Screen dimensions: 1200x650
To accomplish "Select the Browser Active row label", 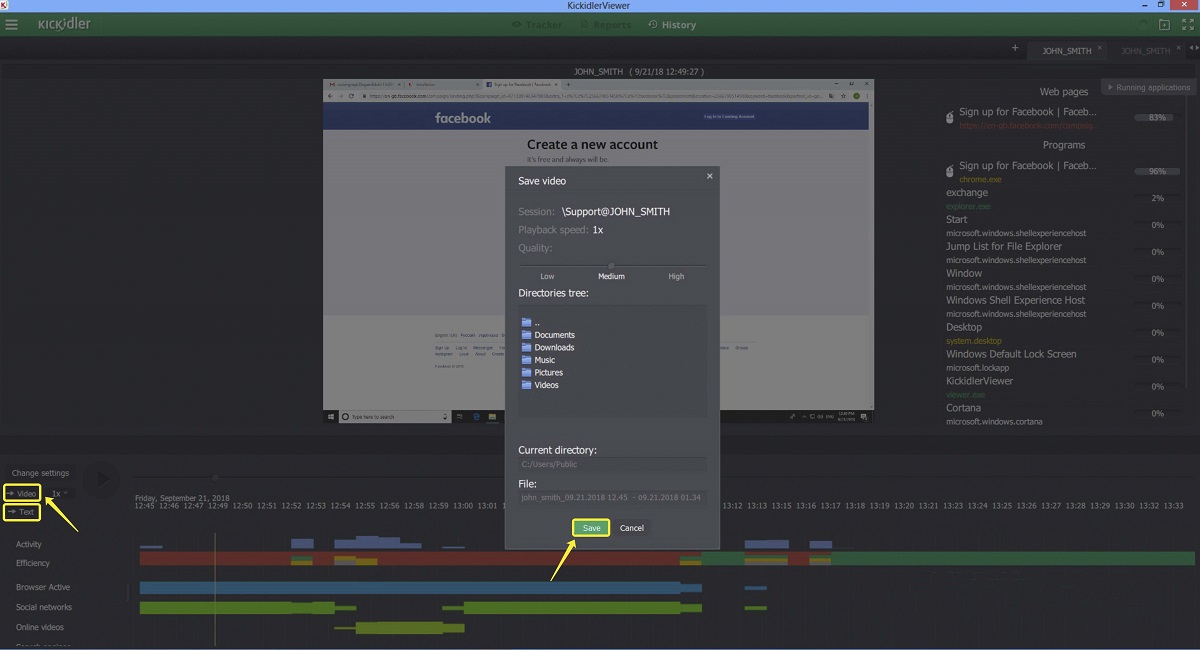I will coord(43,587).
